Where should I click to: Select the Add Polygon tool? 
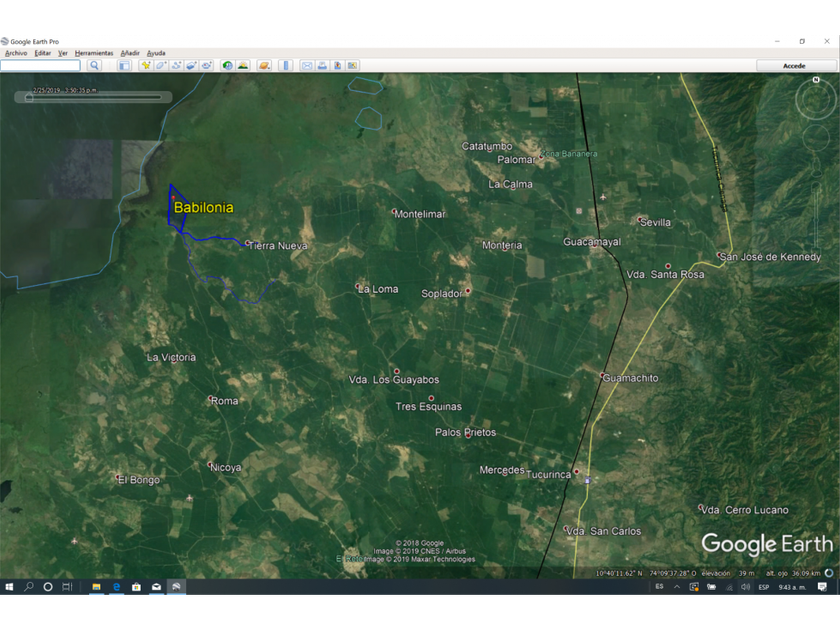click(x=161, y=65)
